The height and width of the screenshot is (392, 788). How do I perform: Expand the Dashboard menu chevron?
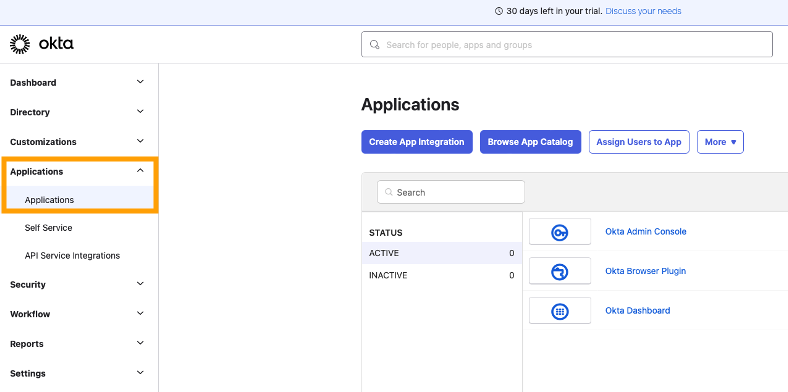tap(140, 82)
